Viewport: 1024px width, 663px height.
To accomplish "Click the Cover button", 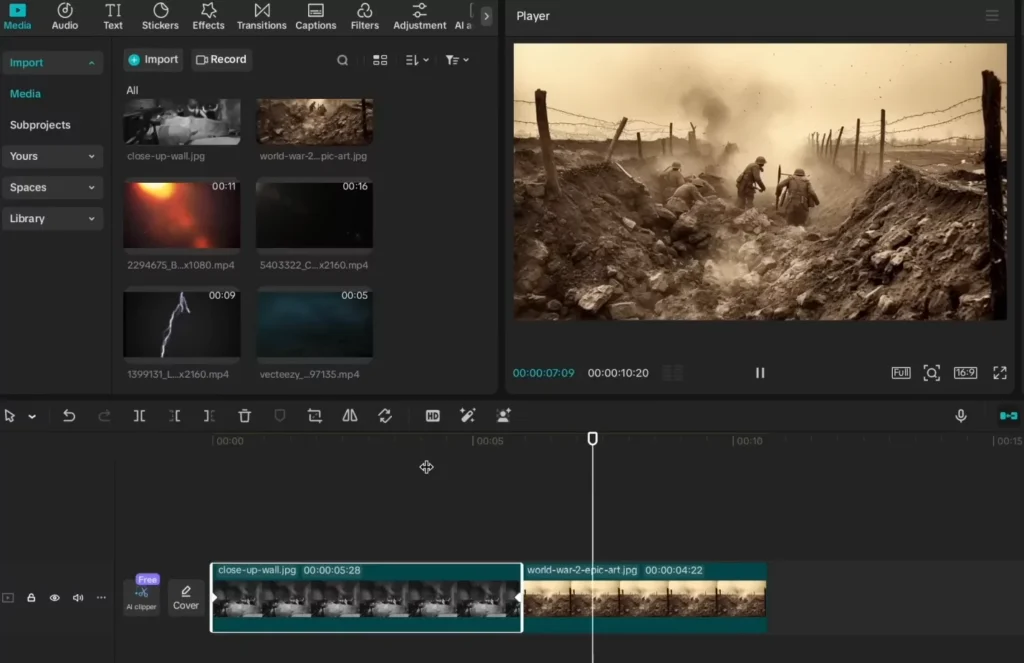I will click(185, 597).
